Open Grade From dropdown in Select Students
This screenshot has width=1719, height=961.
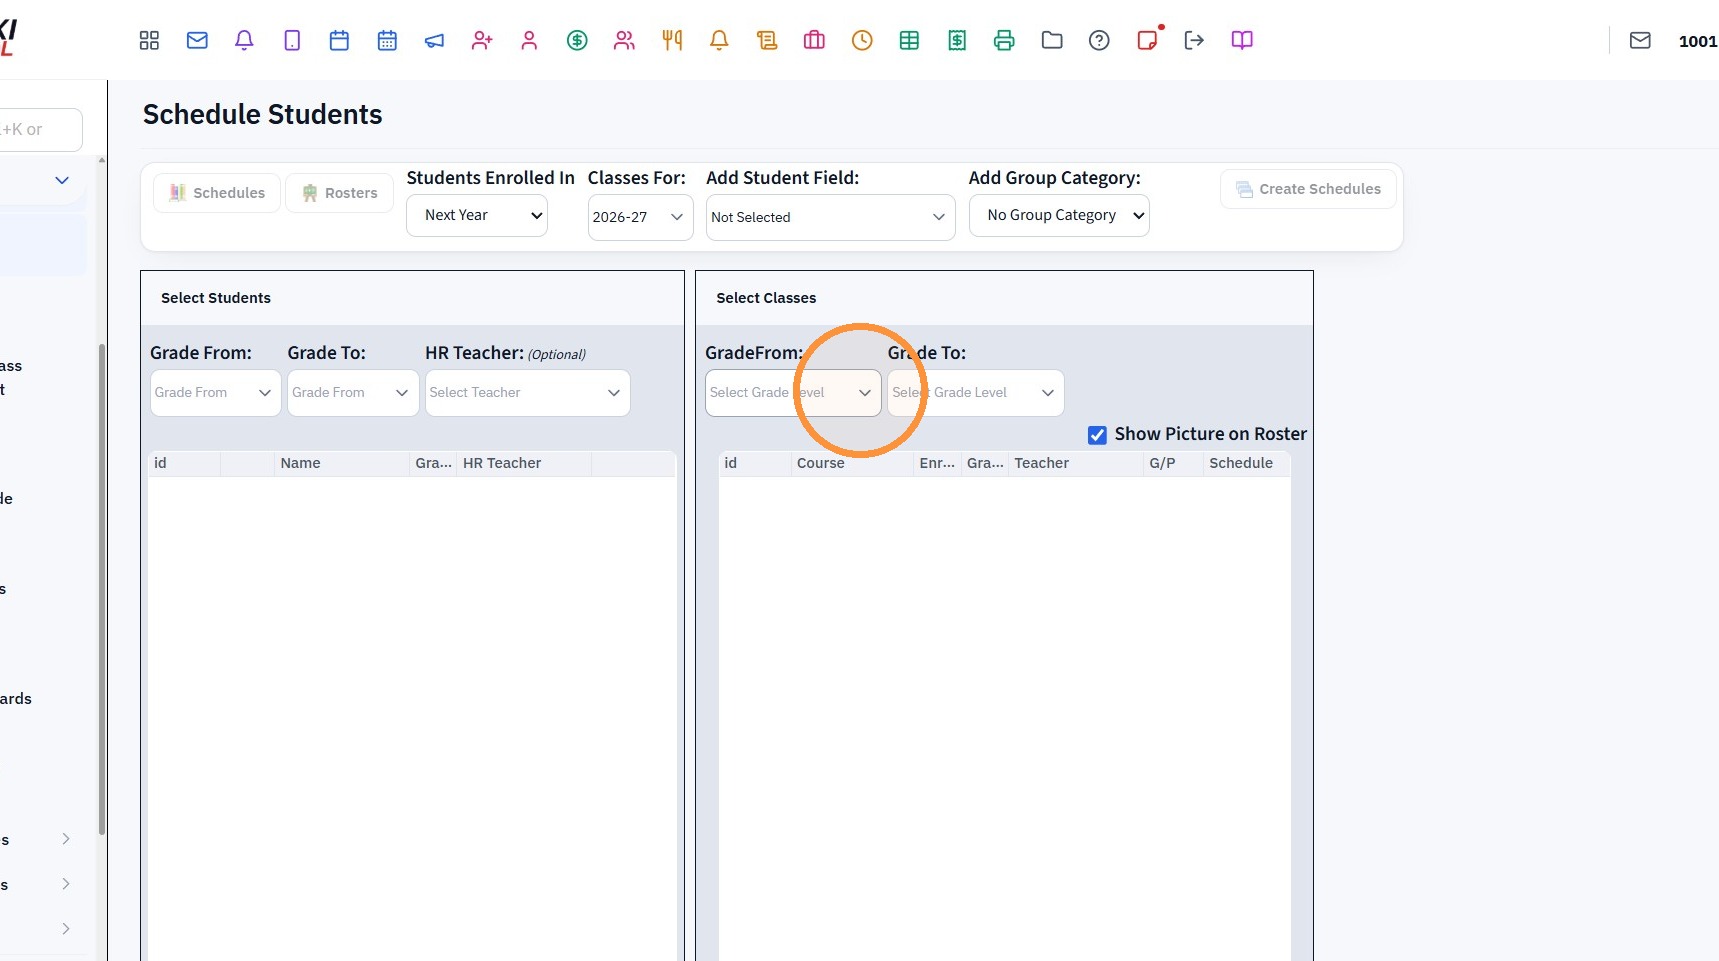(215, 393)
